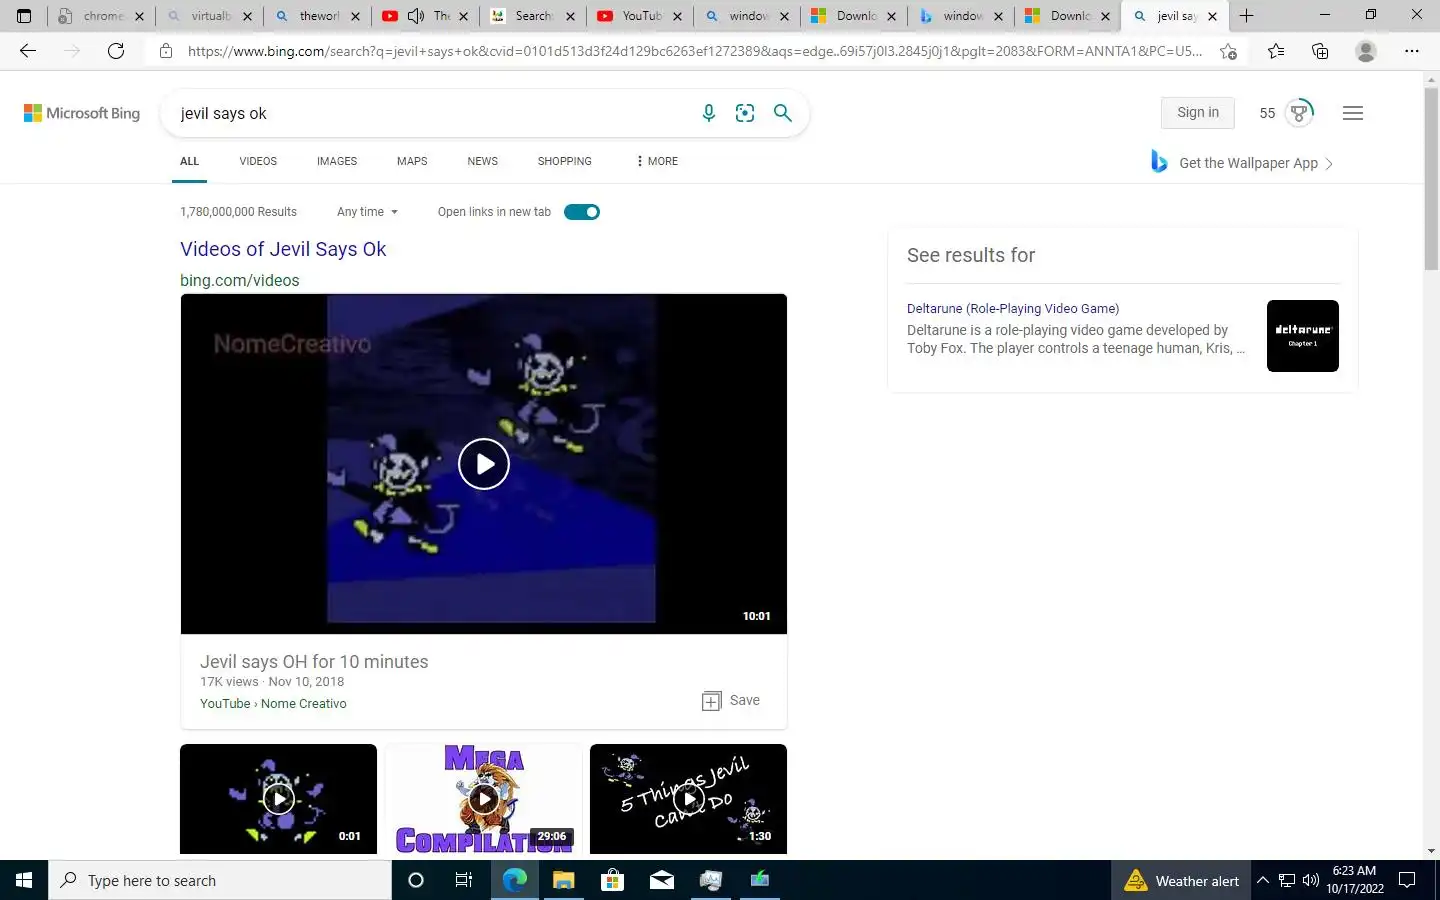Open the Deltarune (Role-Playing Video Game) link
The height and width of the screenshot is (900, 1440).
1013,309
